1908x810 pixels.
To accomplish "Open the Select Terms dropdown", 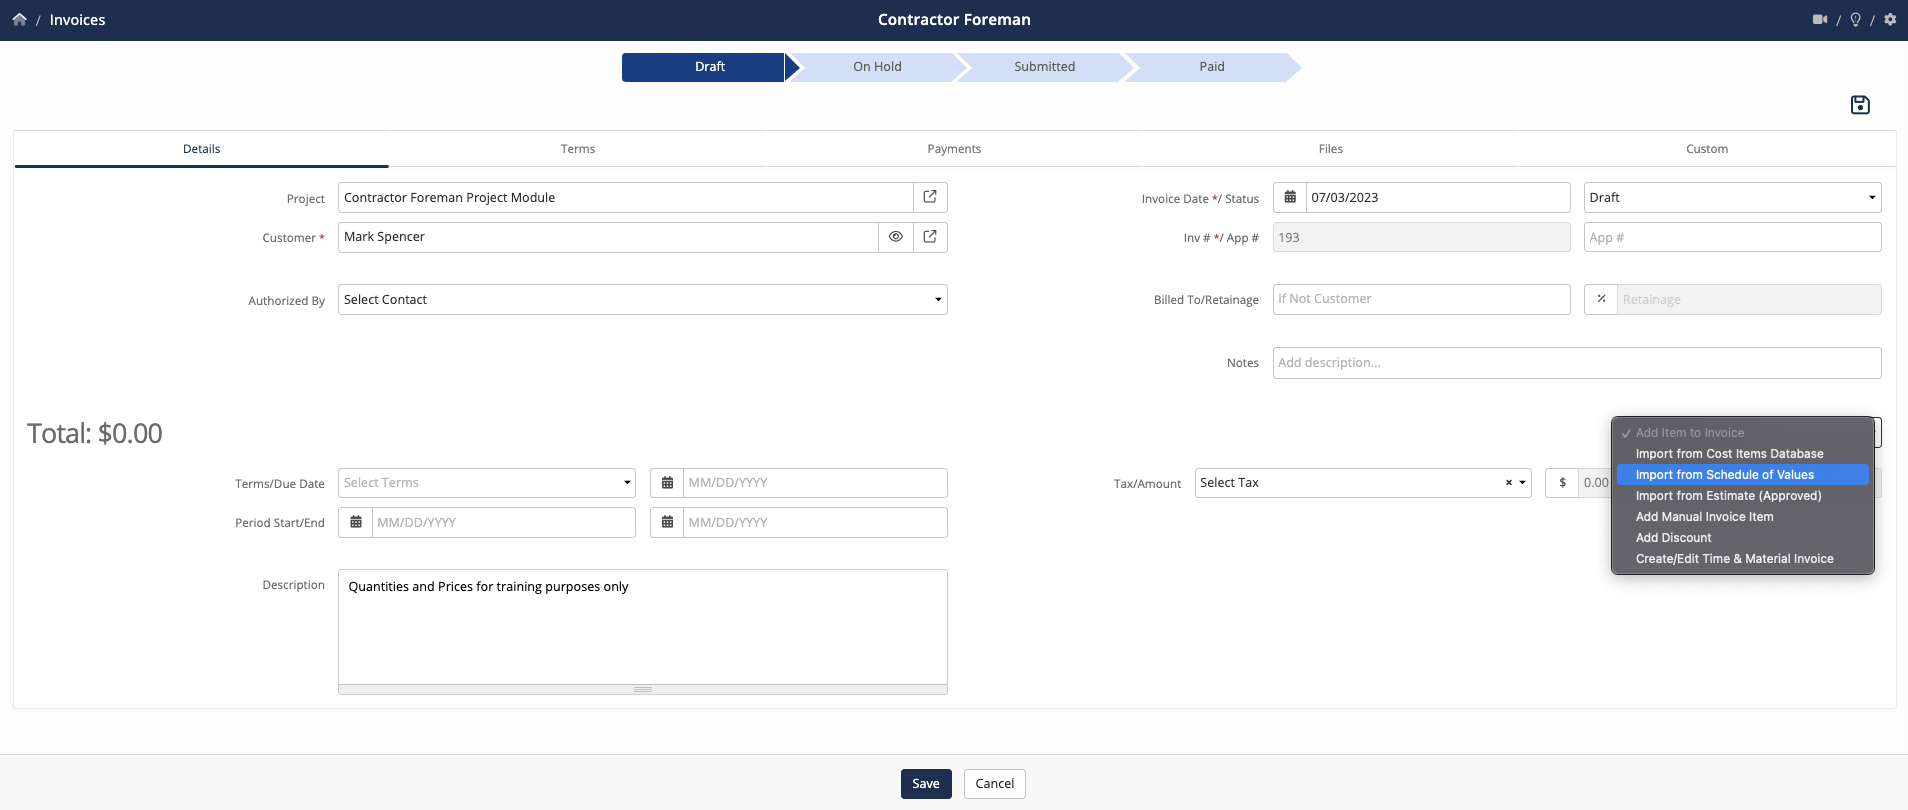I will click(x=487, y=483).
